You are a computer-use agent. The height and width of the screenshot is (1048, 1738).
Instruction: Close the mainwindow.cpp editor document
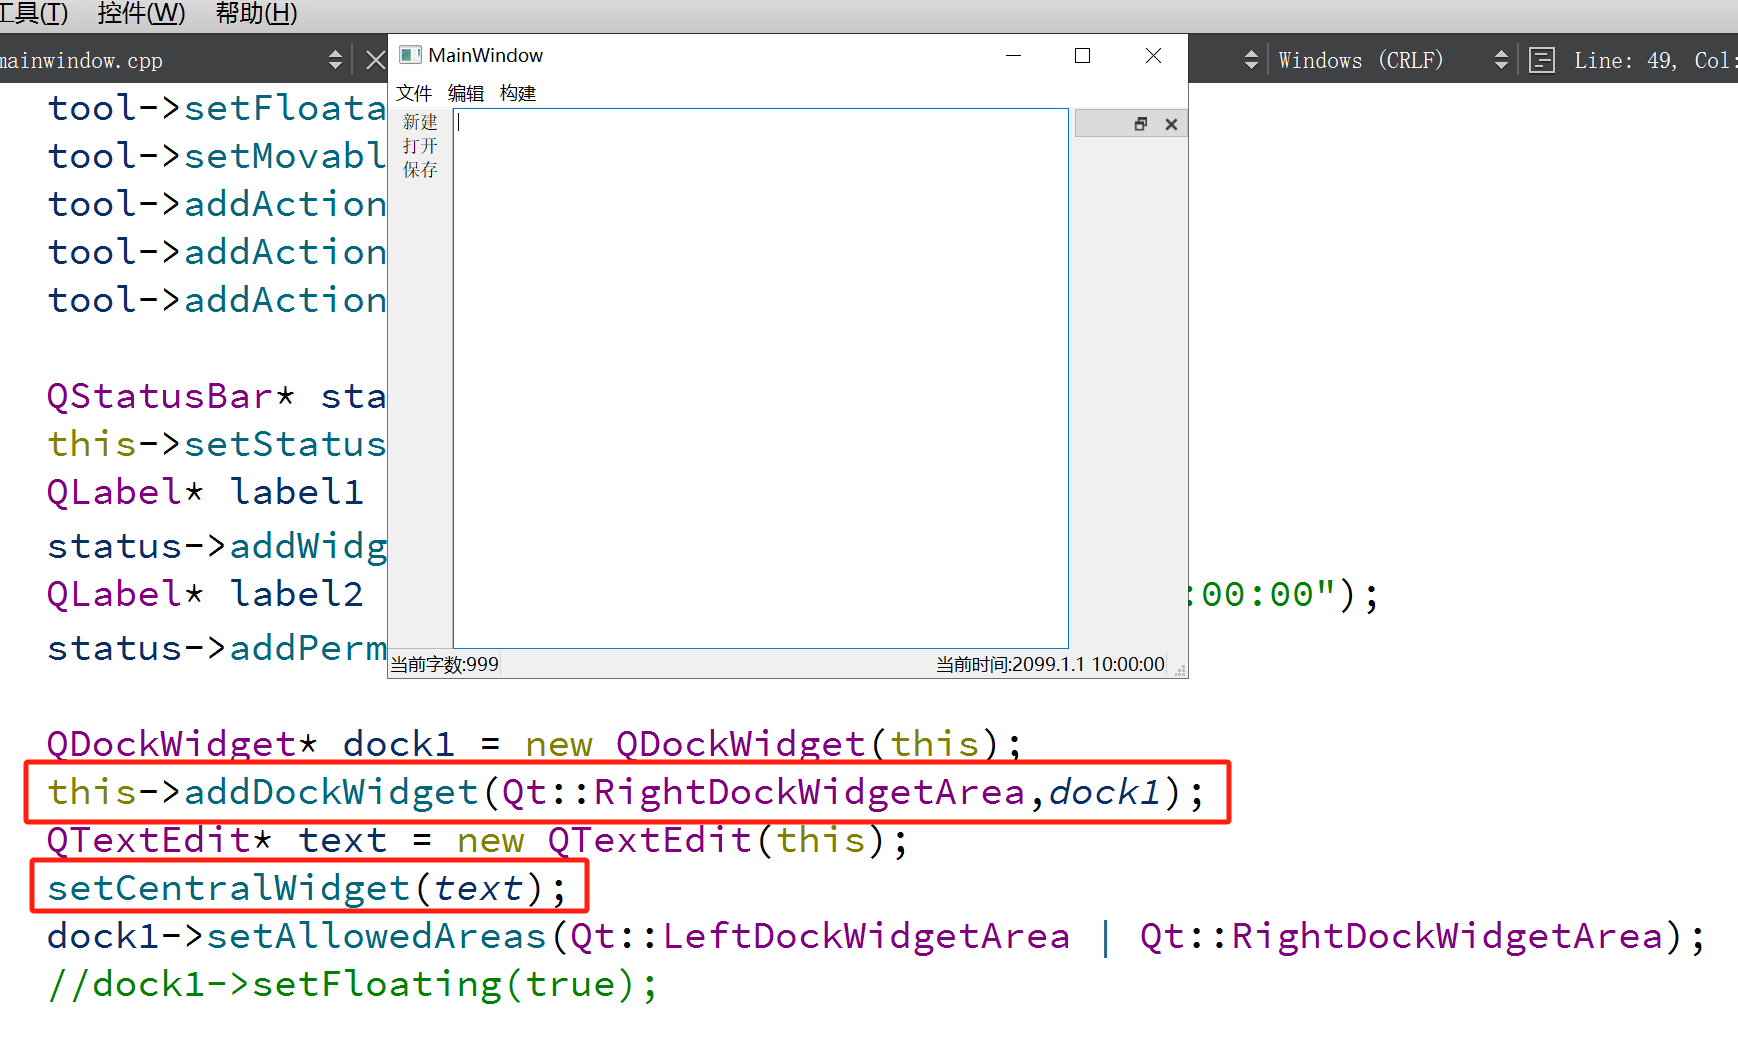click(376, 60)
